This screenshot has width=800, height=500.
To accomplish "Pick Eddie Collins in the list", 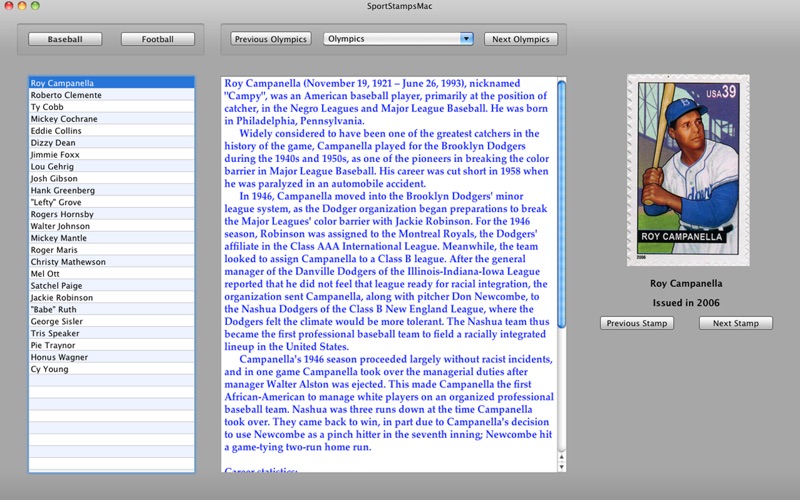I will [112, 131].
